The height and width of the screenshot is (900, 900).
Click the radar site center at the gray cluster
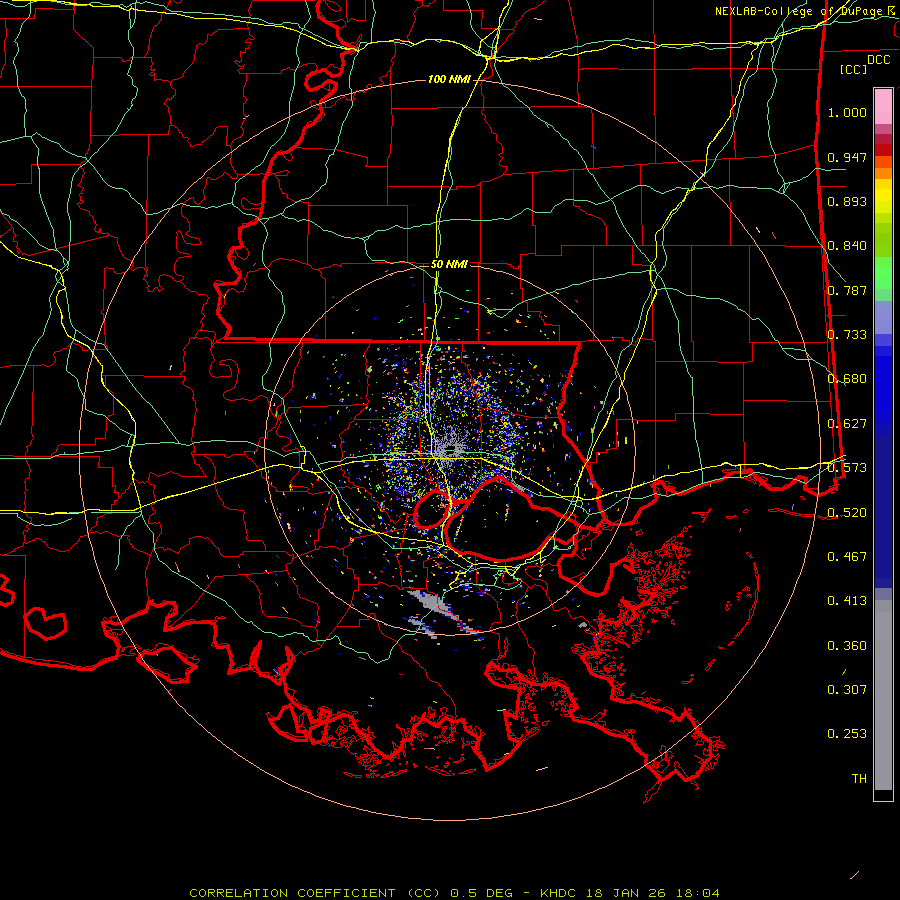[451, 449]
